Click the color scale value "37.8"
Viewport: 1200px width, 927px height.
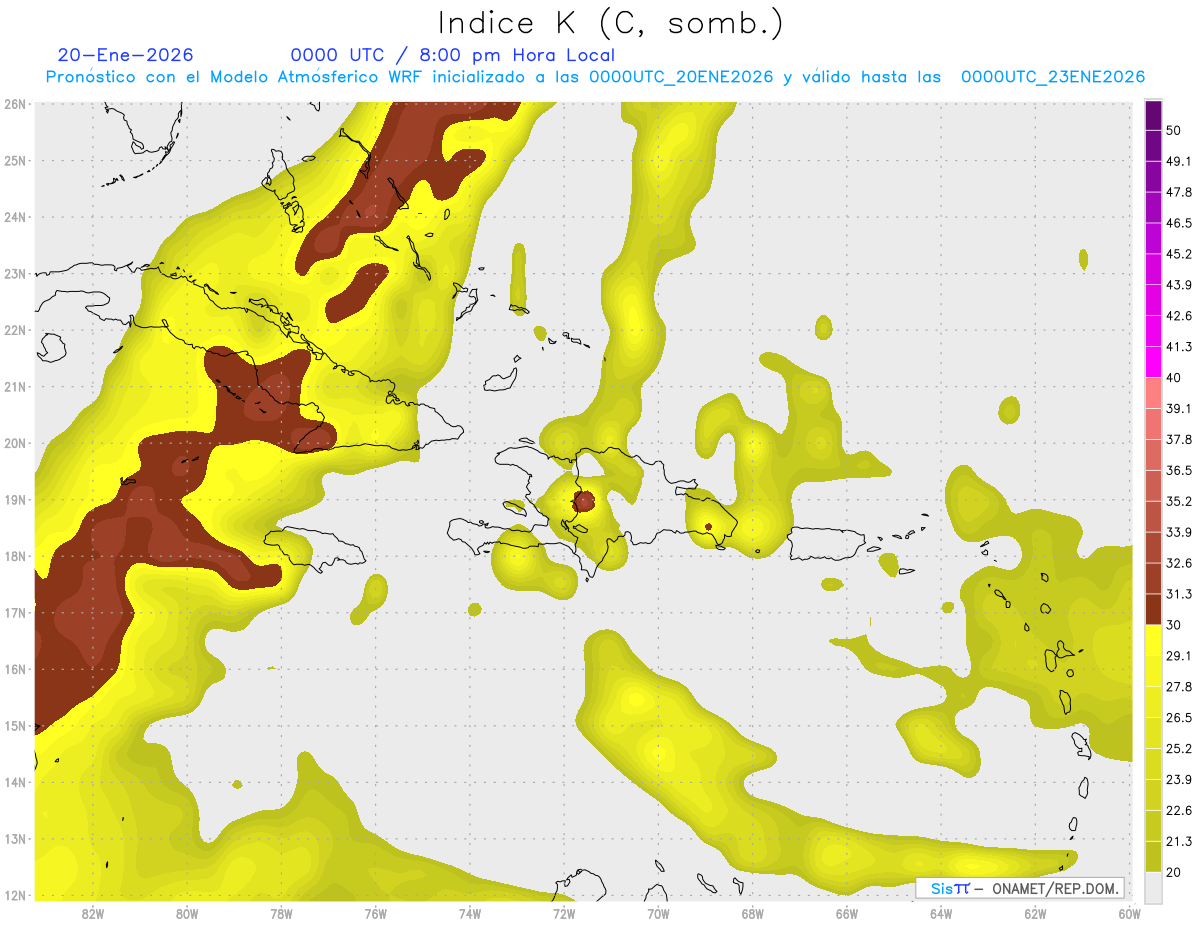coord(1179,440)
